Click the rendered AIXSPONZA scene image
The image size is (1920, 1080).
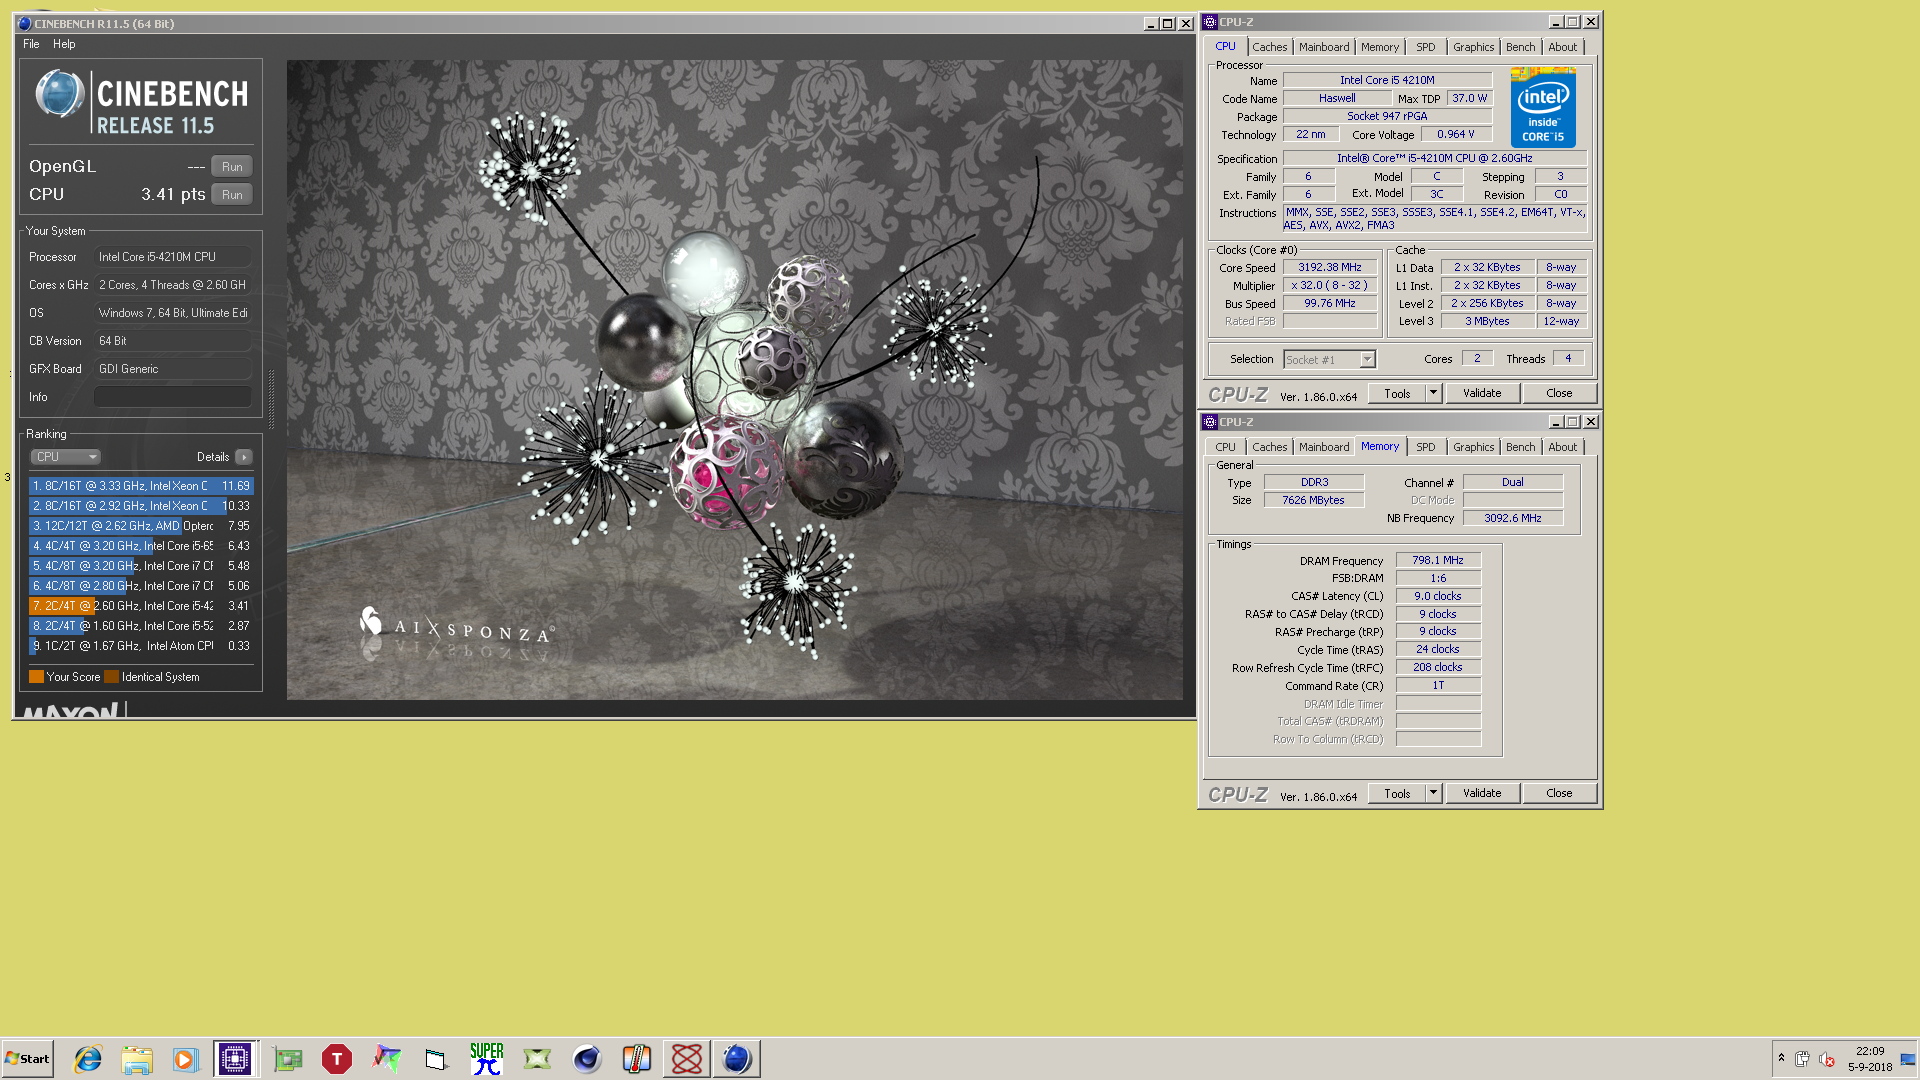pos(735,380)
